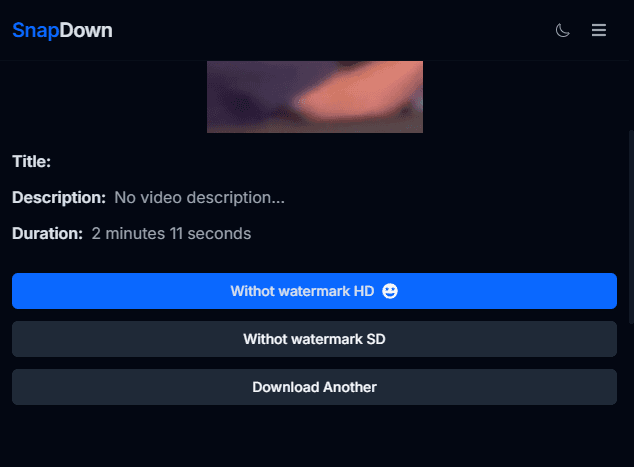Click the video preview thumbnail
Image resolution: width=634 pixels, height=467 pixels.
pos(315,97)
